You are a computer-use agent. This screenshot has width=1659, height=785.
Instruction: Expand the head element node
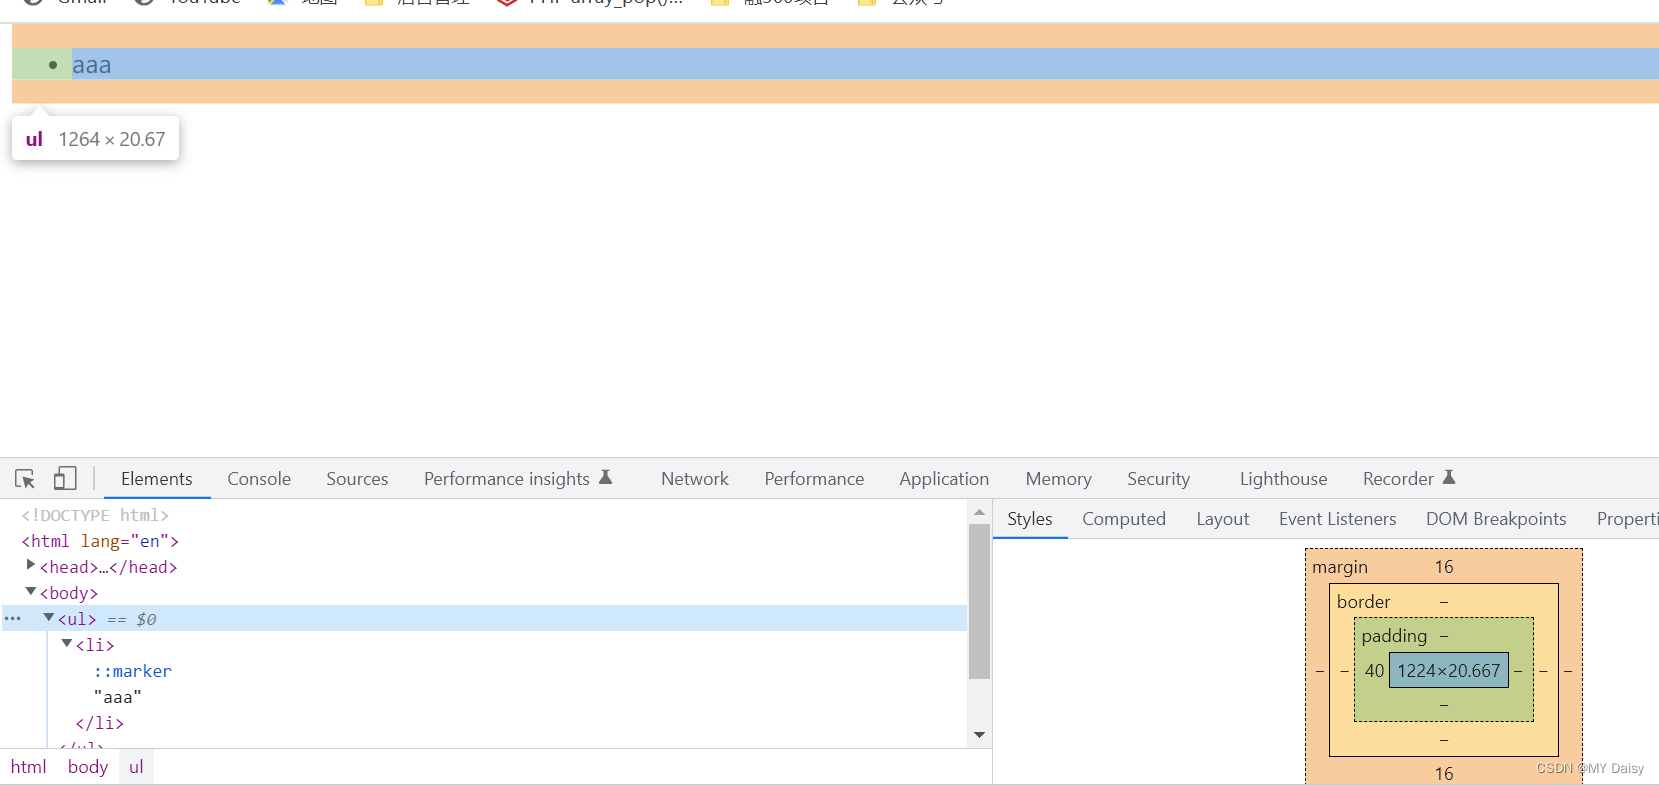pos(31,566)
